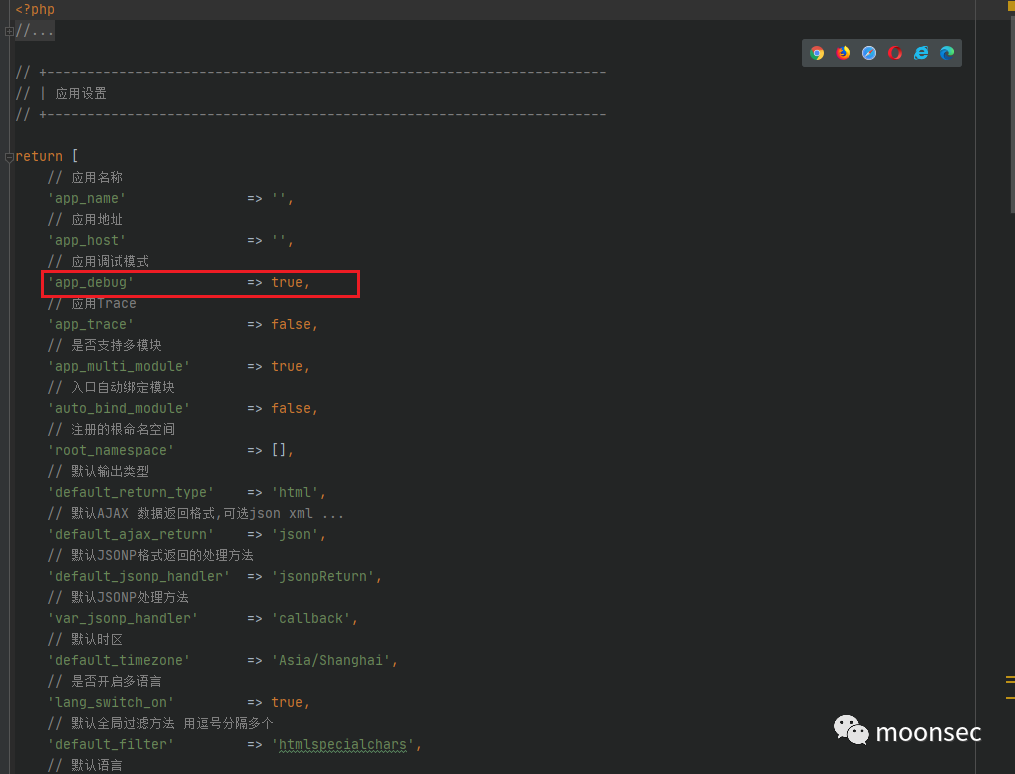This screenshot has width=1015, height=774.
Task: Click the 'var_jsonp_handler' key
Action: click(122, 619)
